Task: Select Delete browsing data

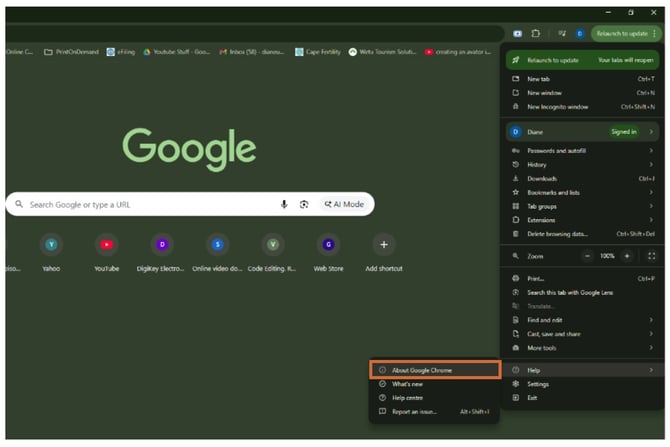Action: click(582, 234)
